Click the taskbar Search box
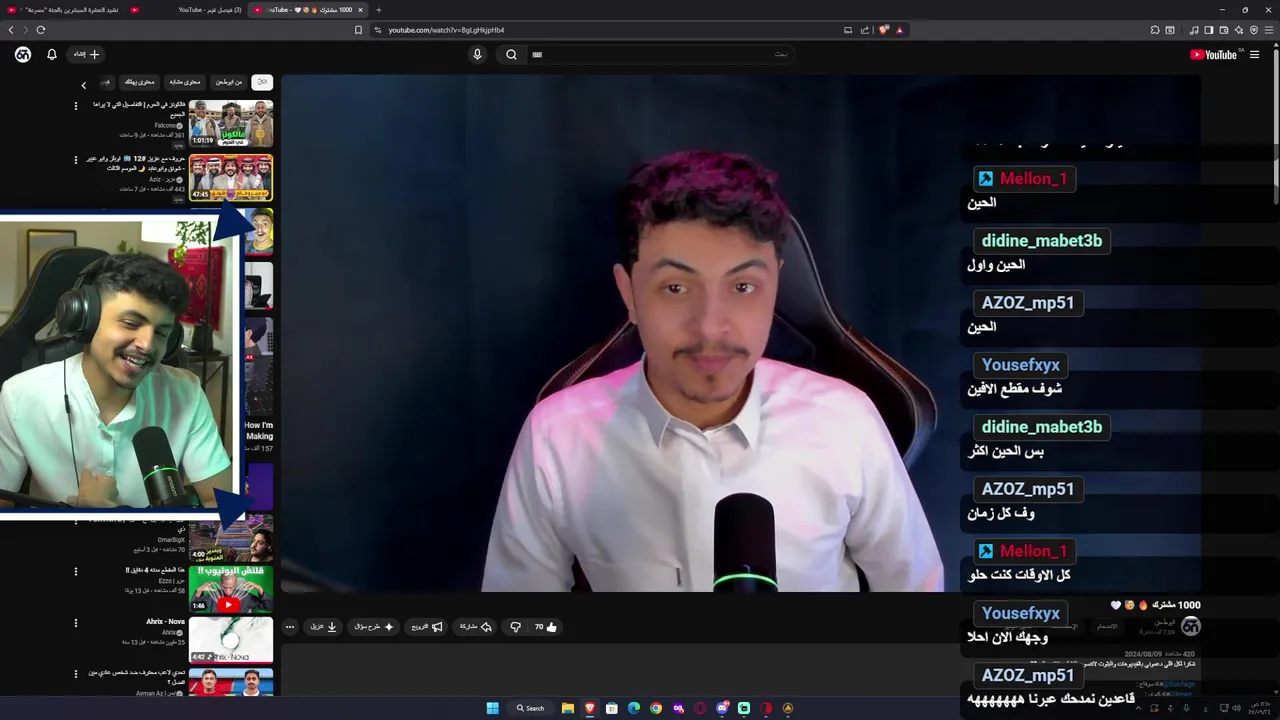Viewport: 1280px width, 720px height. tap(531, 708)
